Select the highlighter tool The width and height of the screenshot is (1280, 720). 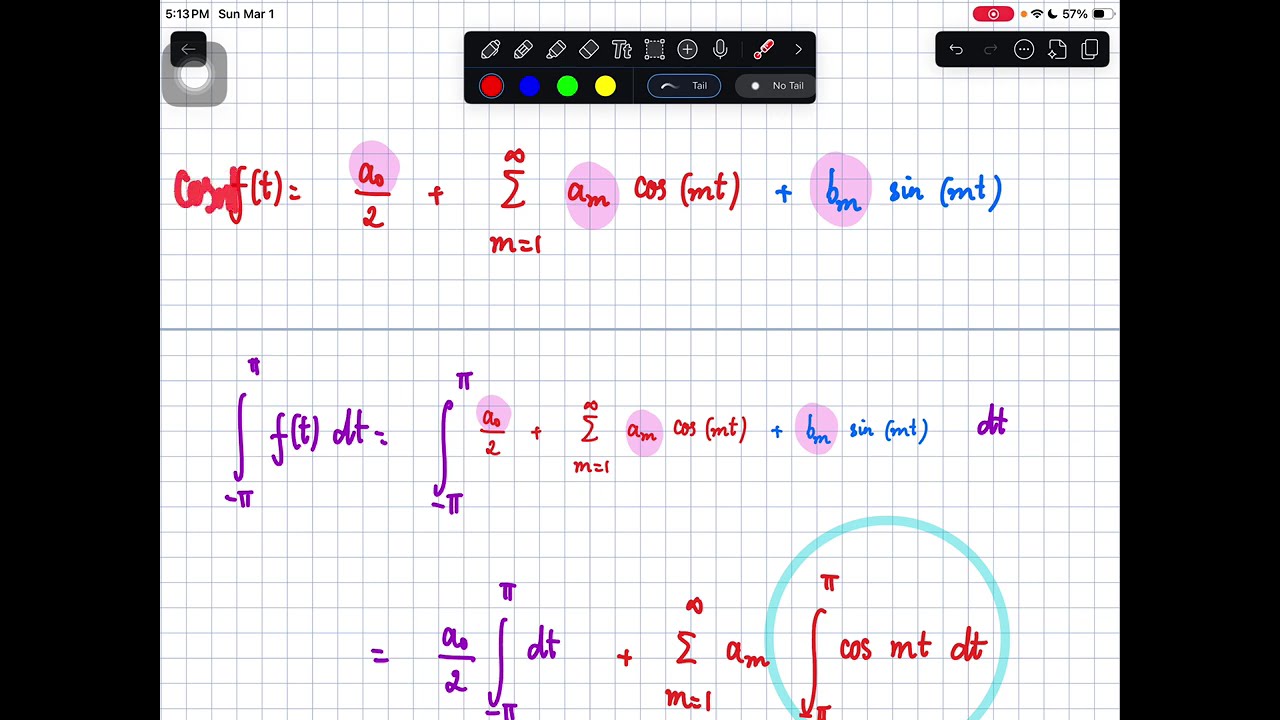click(x=556, y=50)
